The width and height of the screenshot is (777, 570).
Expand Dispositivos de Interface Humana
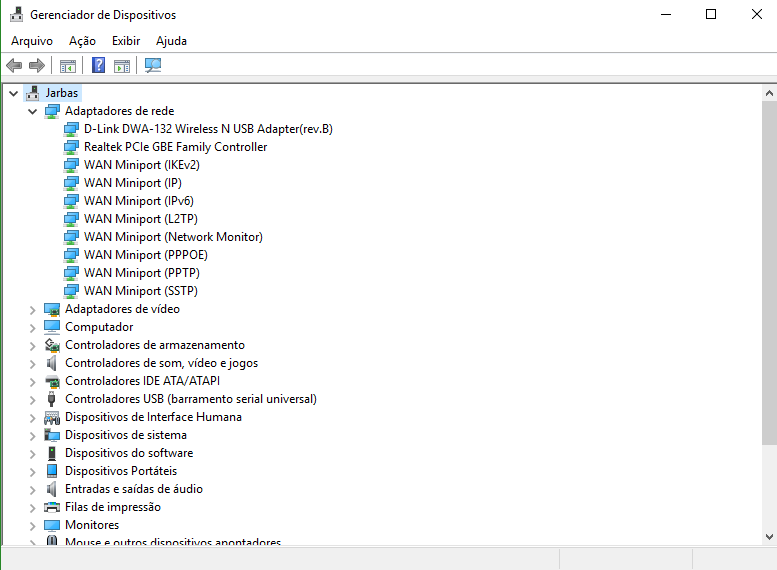(x=33, y=418)
